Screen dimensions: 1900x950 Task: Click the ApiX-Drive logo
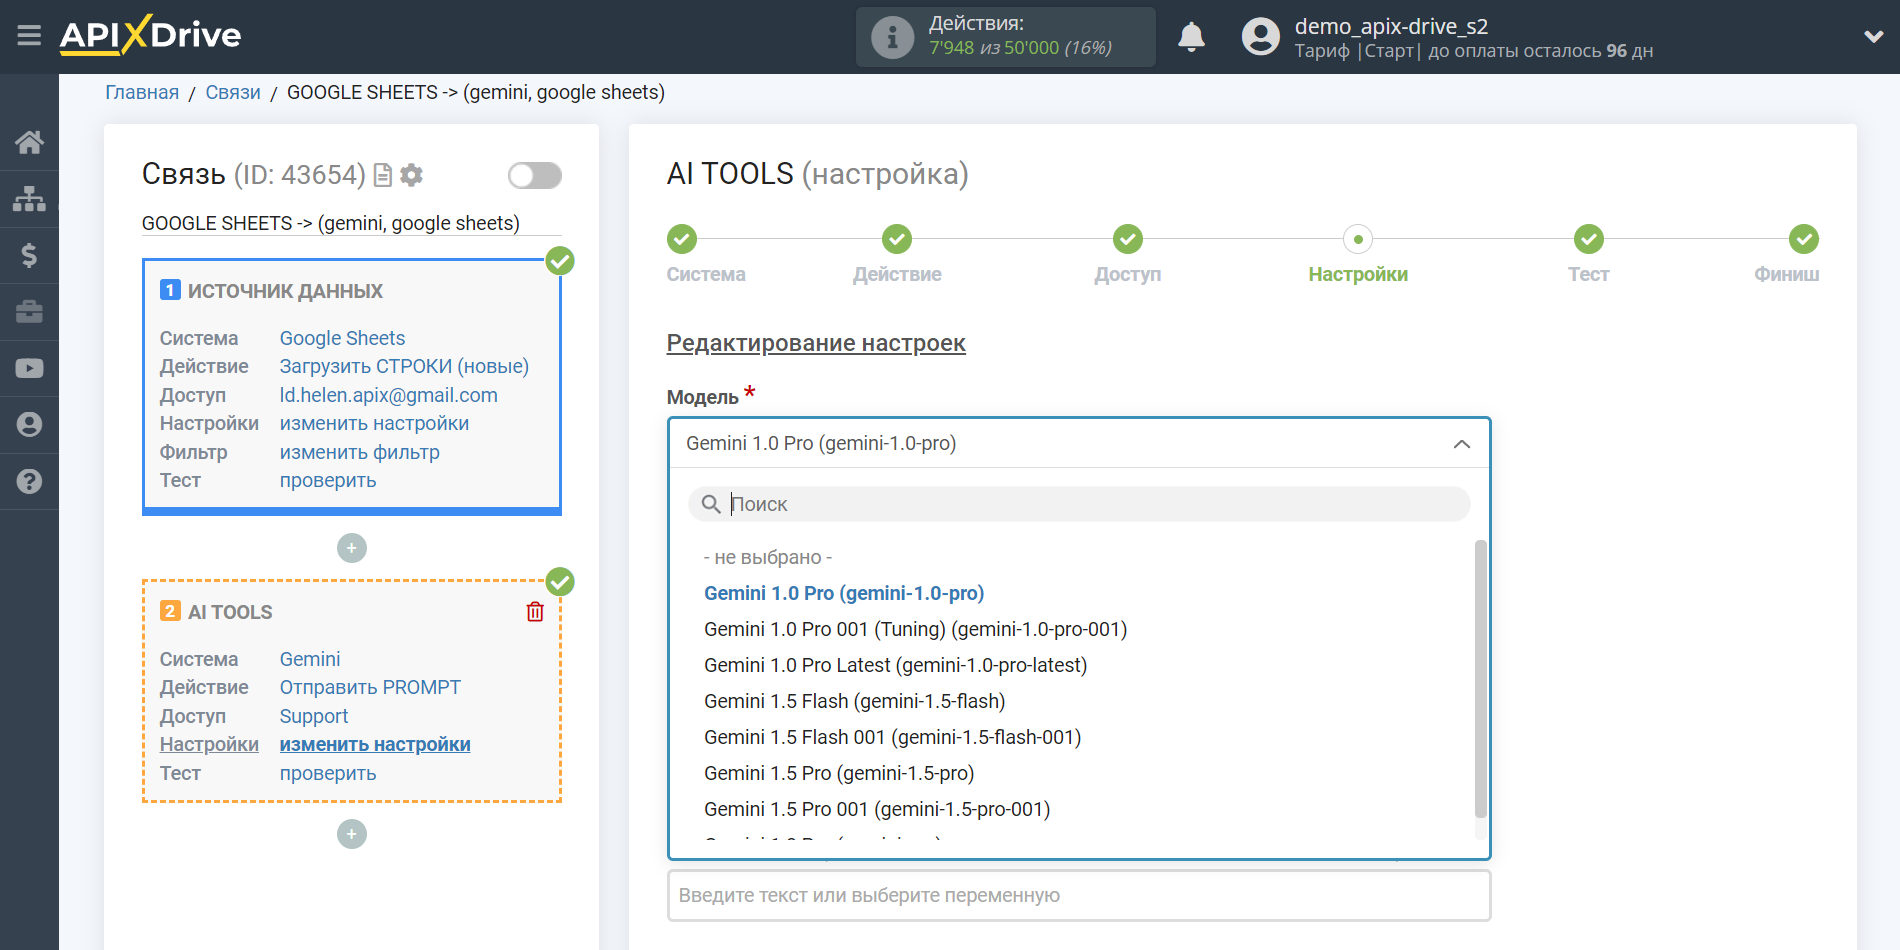(150, 36)
